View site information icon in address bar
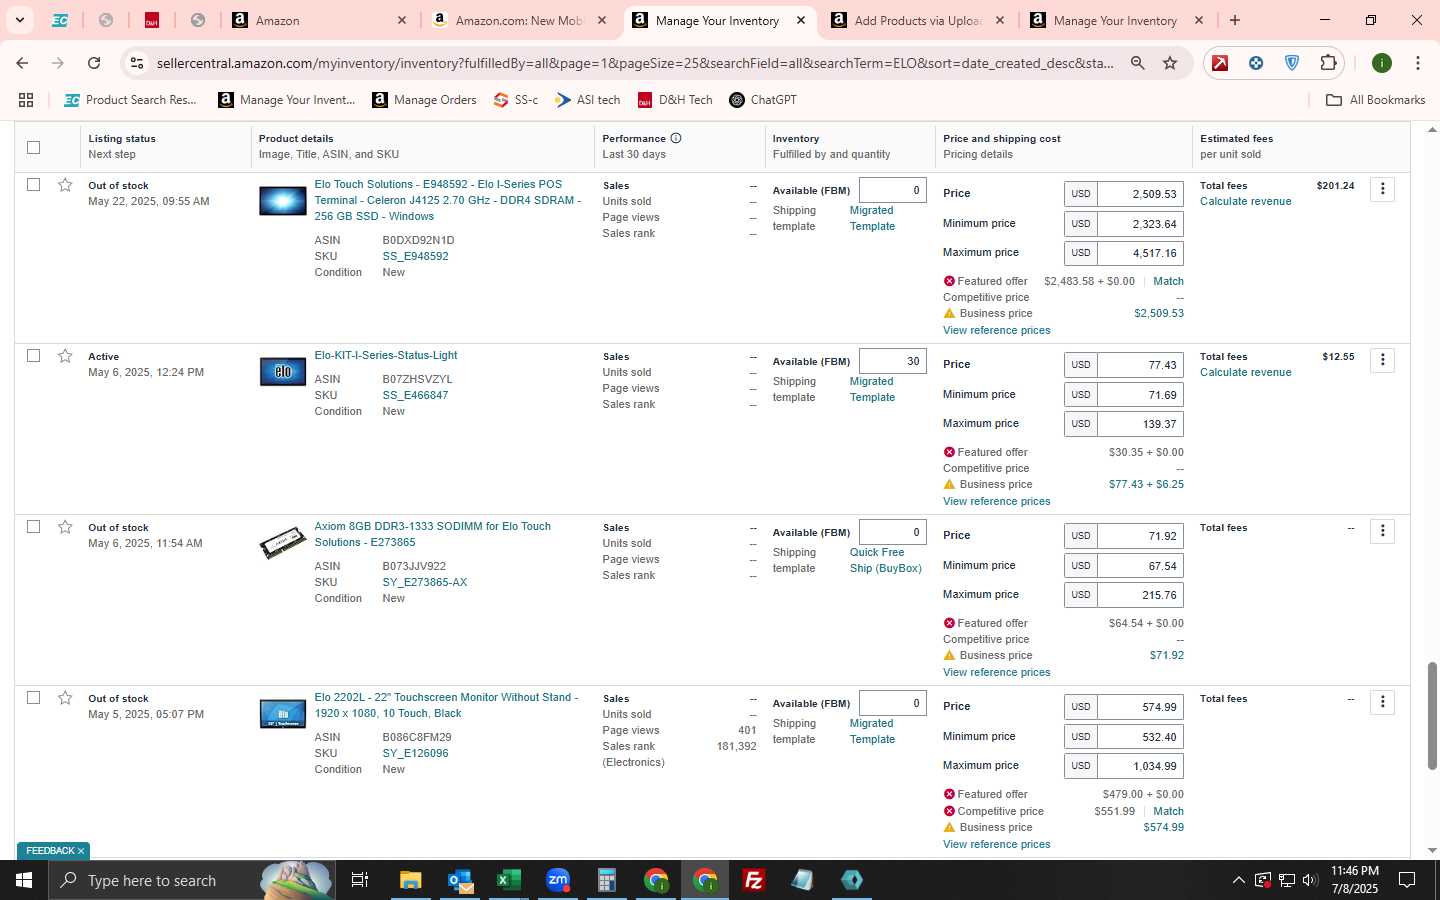Viewport: 1440px width, 900px height. tap(137, 63)
